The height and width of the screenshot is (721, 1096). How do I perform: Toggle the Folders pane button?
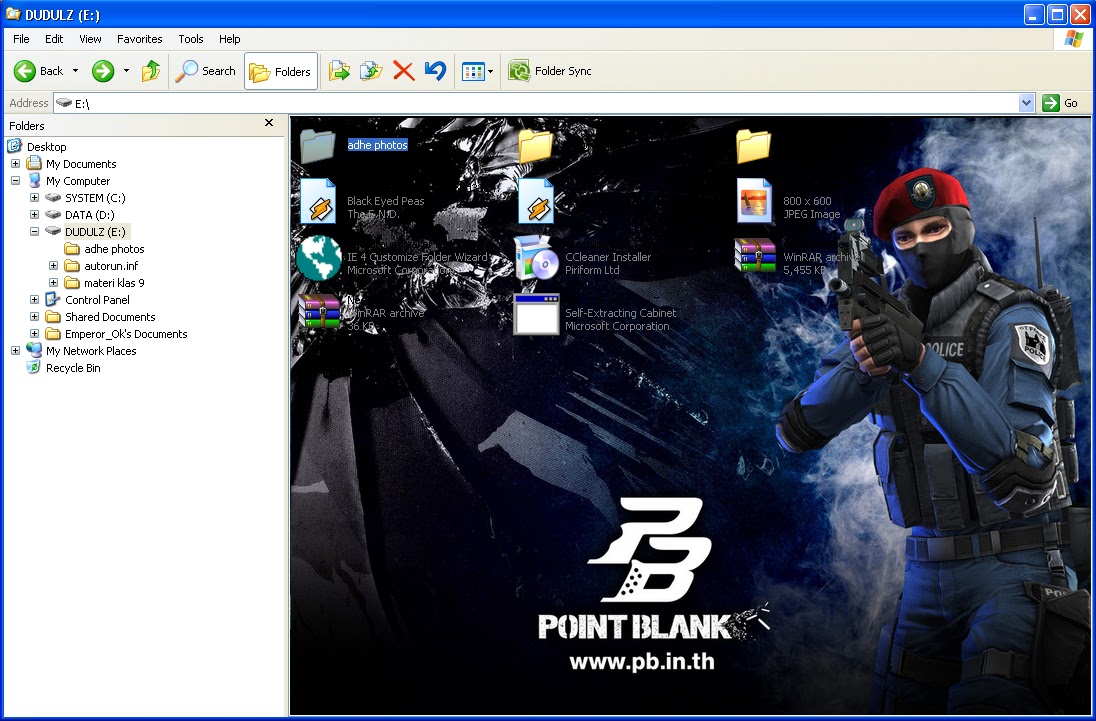(x=280, y=71)
